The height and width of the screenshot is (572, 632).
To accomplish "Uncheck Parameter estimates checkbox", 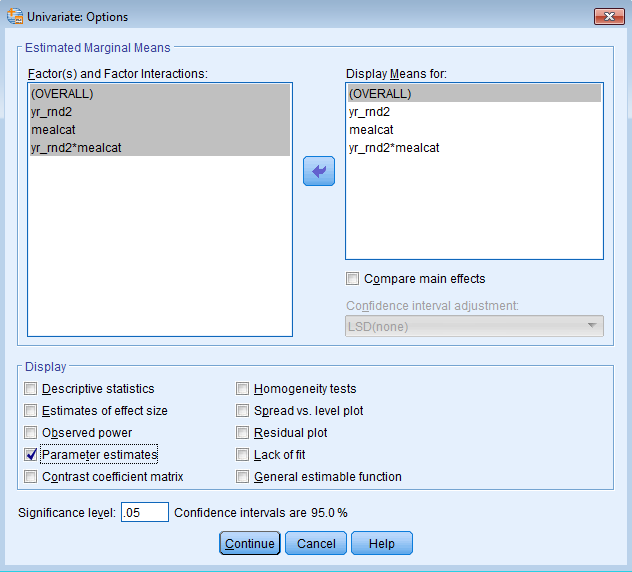I will tap(31, 455).
